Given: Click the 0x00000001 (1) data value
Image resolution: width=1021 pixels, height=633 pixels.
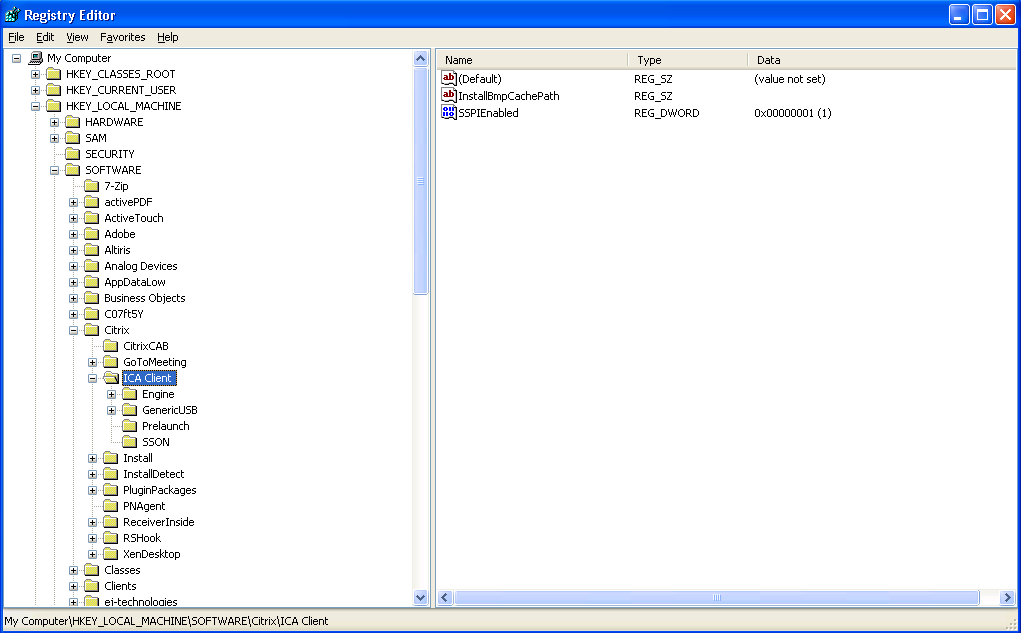Looking at the screenshot, I should pos(792,113).
